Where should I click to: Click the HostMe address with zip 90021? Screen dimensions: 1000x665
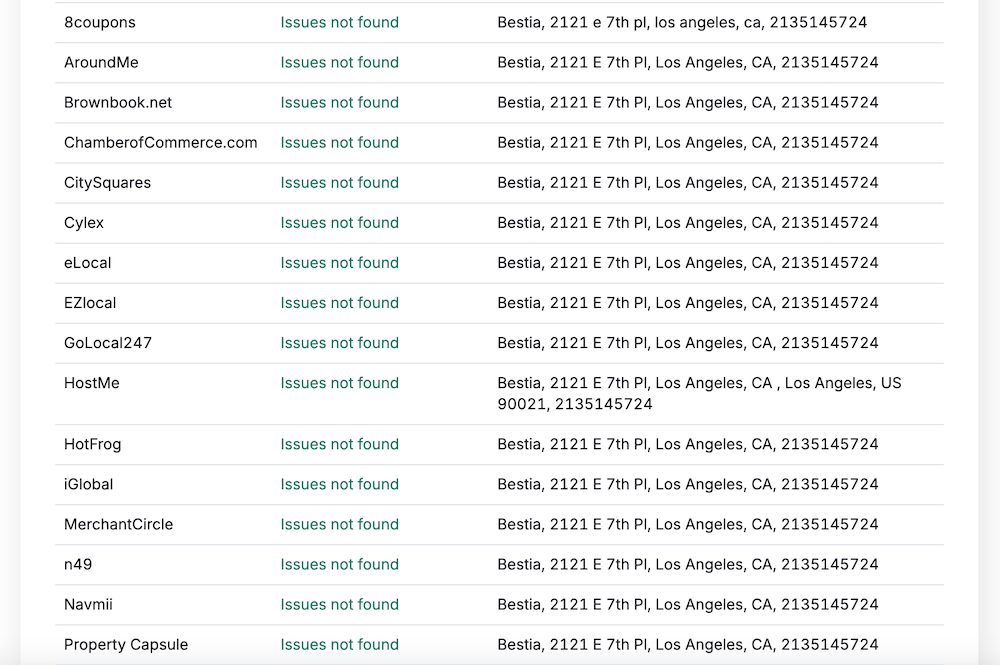pos(699,393)
